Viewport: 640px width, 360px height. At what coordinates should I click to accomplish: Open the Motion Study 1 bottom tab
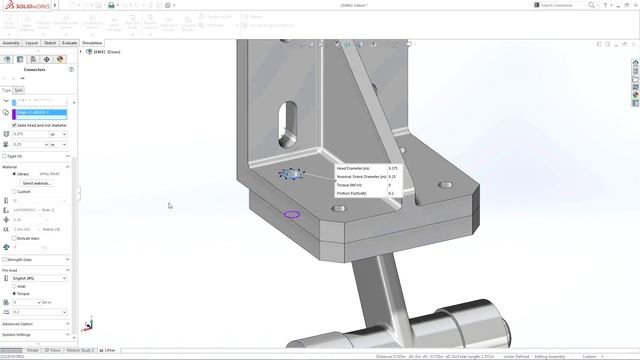pyautogui.click(x=80, y=350)
